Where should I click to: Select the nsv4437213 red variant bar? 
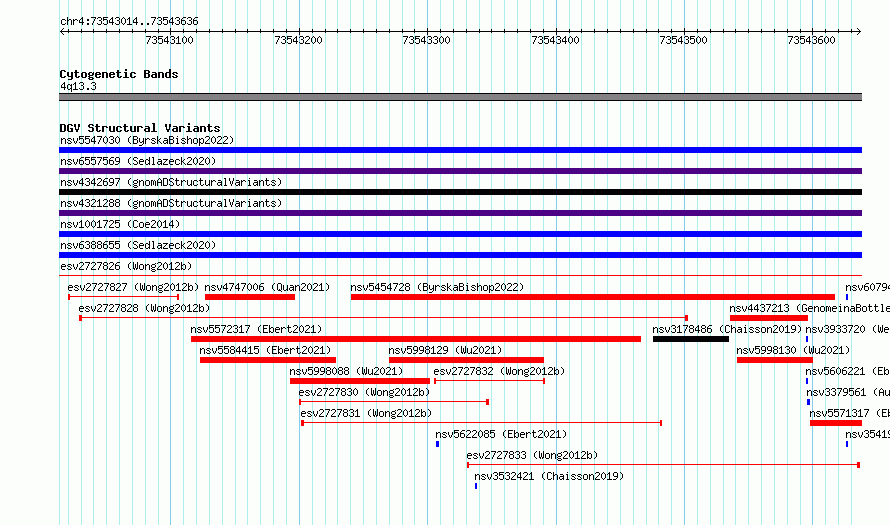tap(769, 318)
